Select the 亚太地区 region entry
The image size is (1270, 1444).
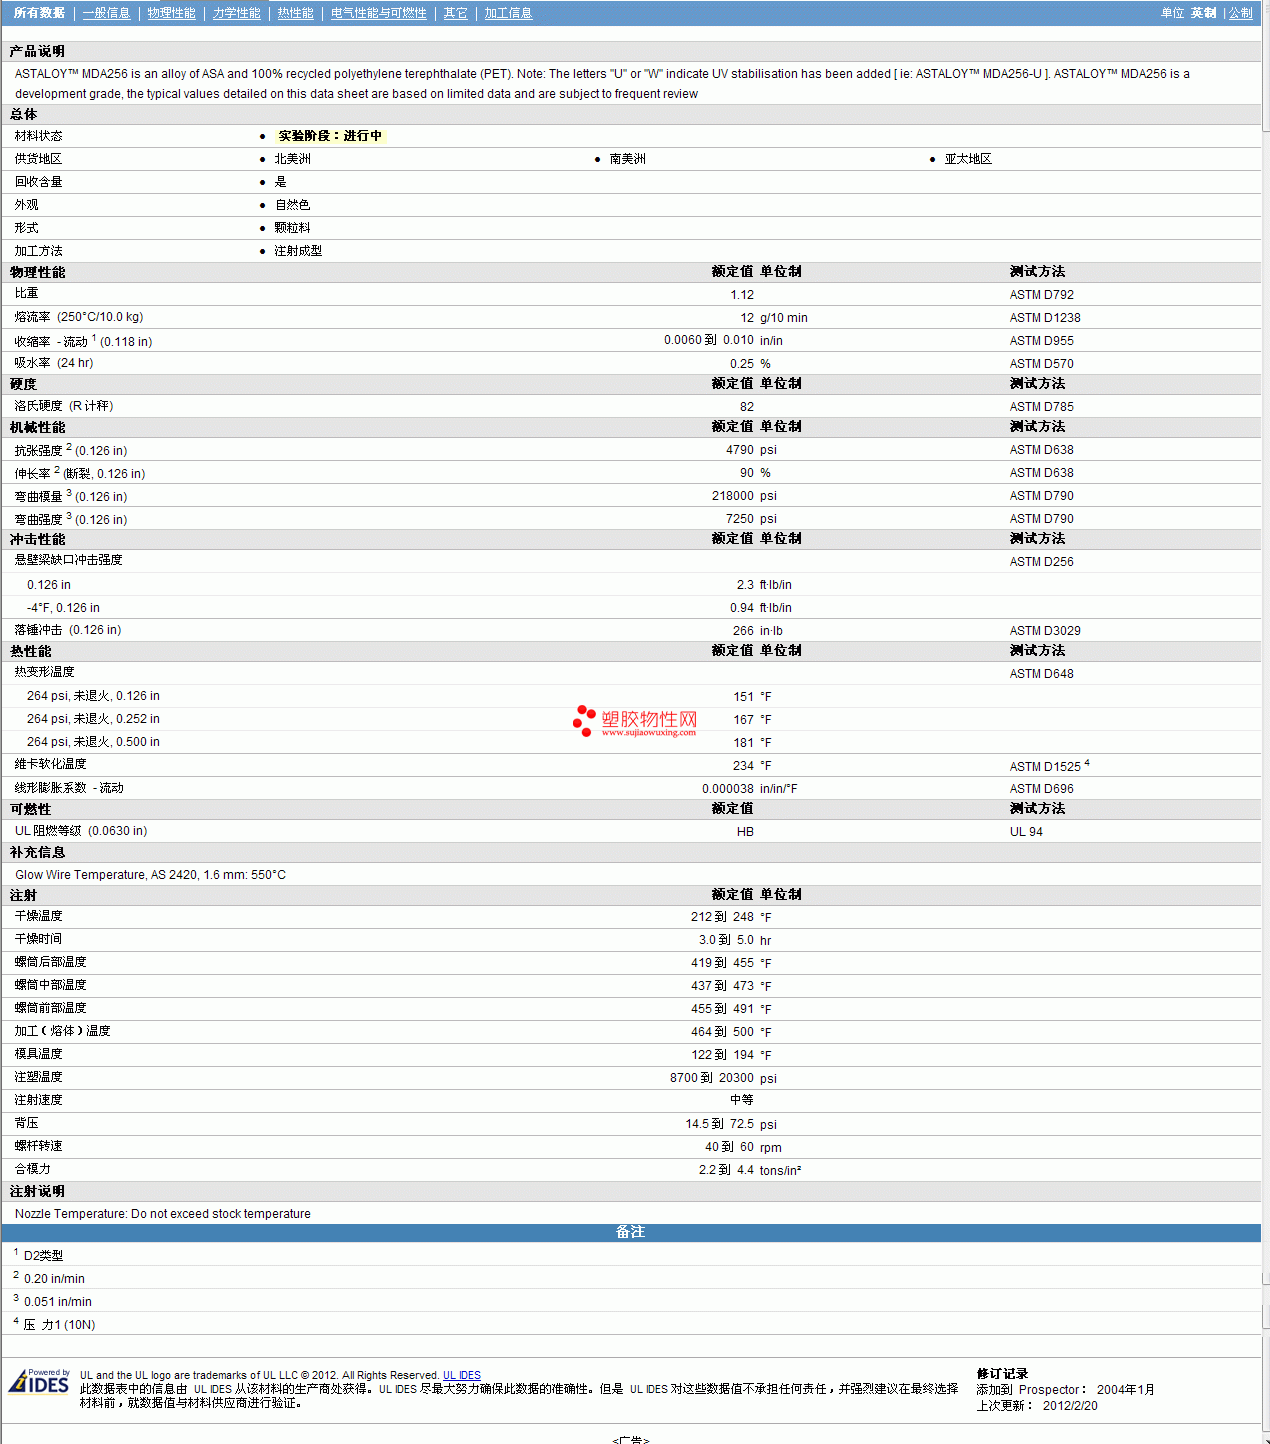click(x=968, y=159)
